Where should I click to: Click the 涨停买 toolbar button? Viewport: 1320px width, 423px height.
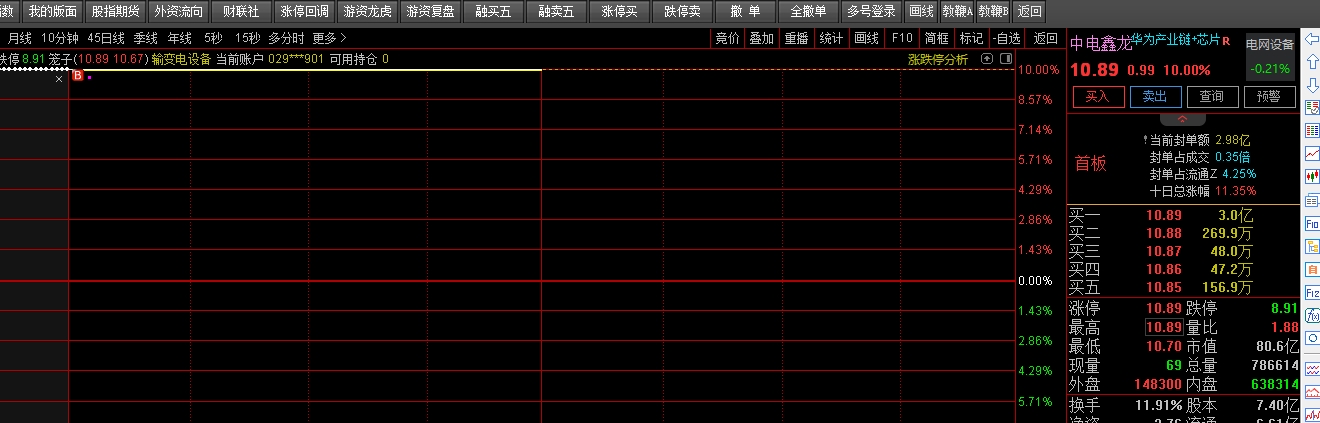[619, 12]
